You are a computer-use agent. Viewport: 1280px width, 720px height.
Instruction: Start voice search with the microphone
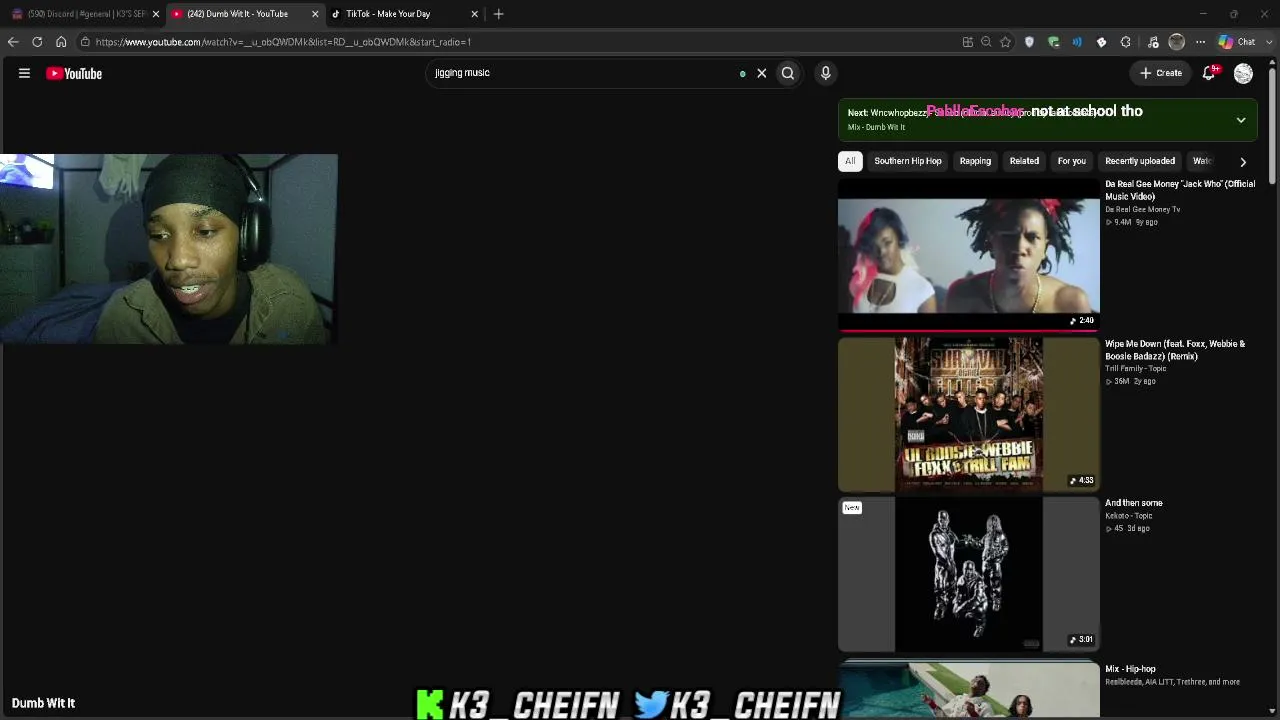[825, 73]
